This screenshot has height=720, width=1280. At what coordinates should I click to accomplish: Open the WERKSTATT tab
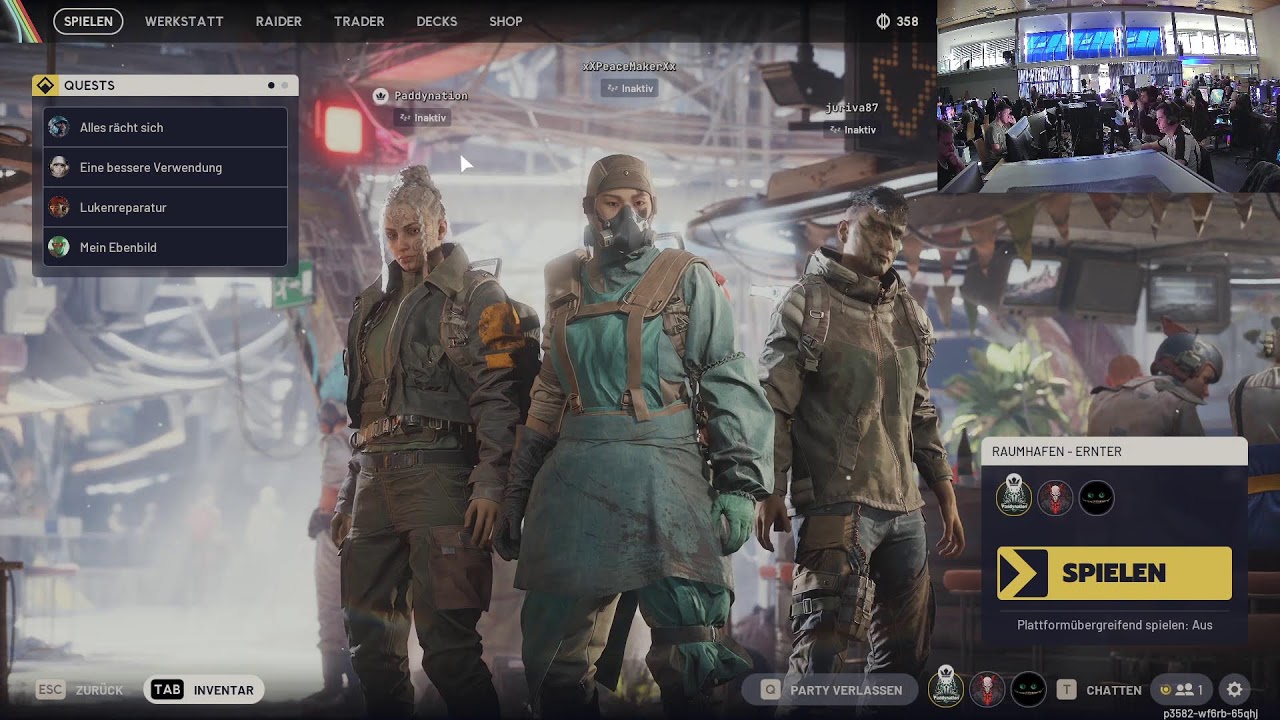(x=184, y=21)
